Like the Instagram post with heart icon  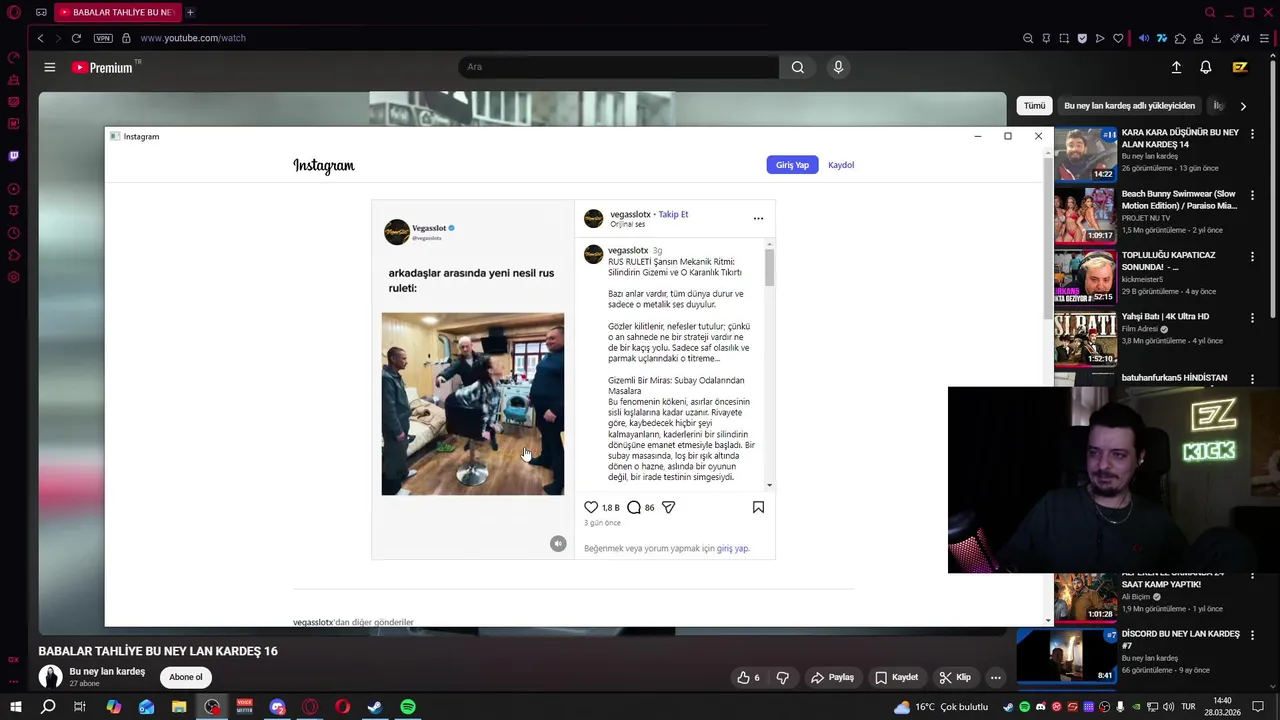pos(591,507)
